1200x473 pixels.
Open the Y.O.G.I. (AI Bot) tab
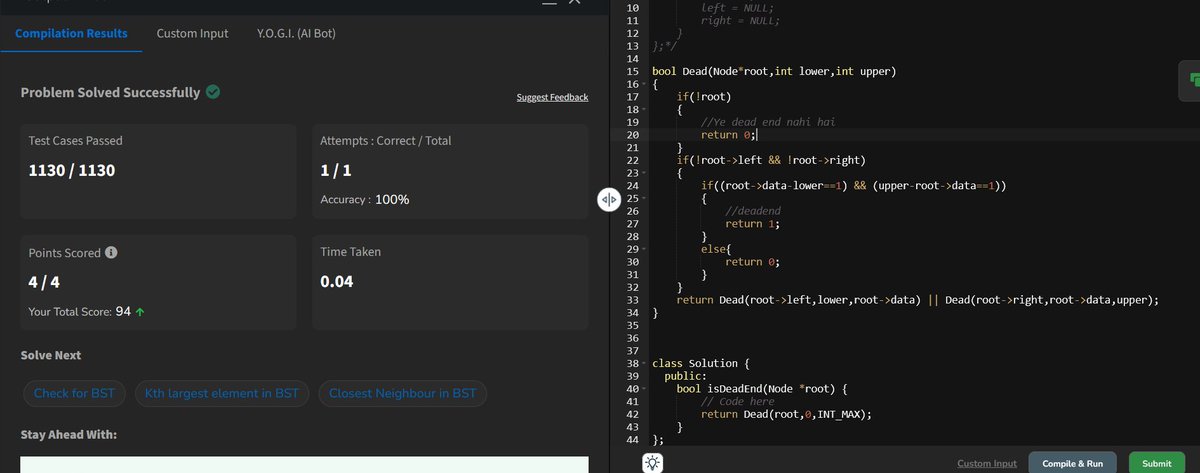[x=296, y=33]
